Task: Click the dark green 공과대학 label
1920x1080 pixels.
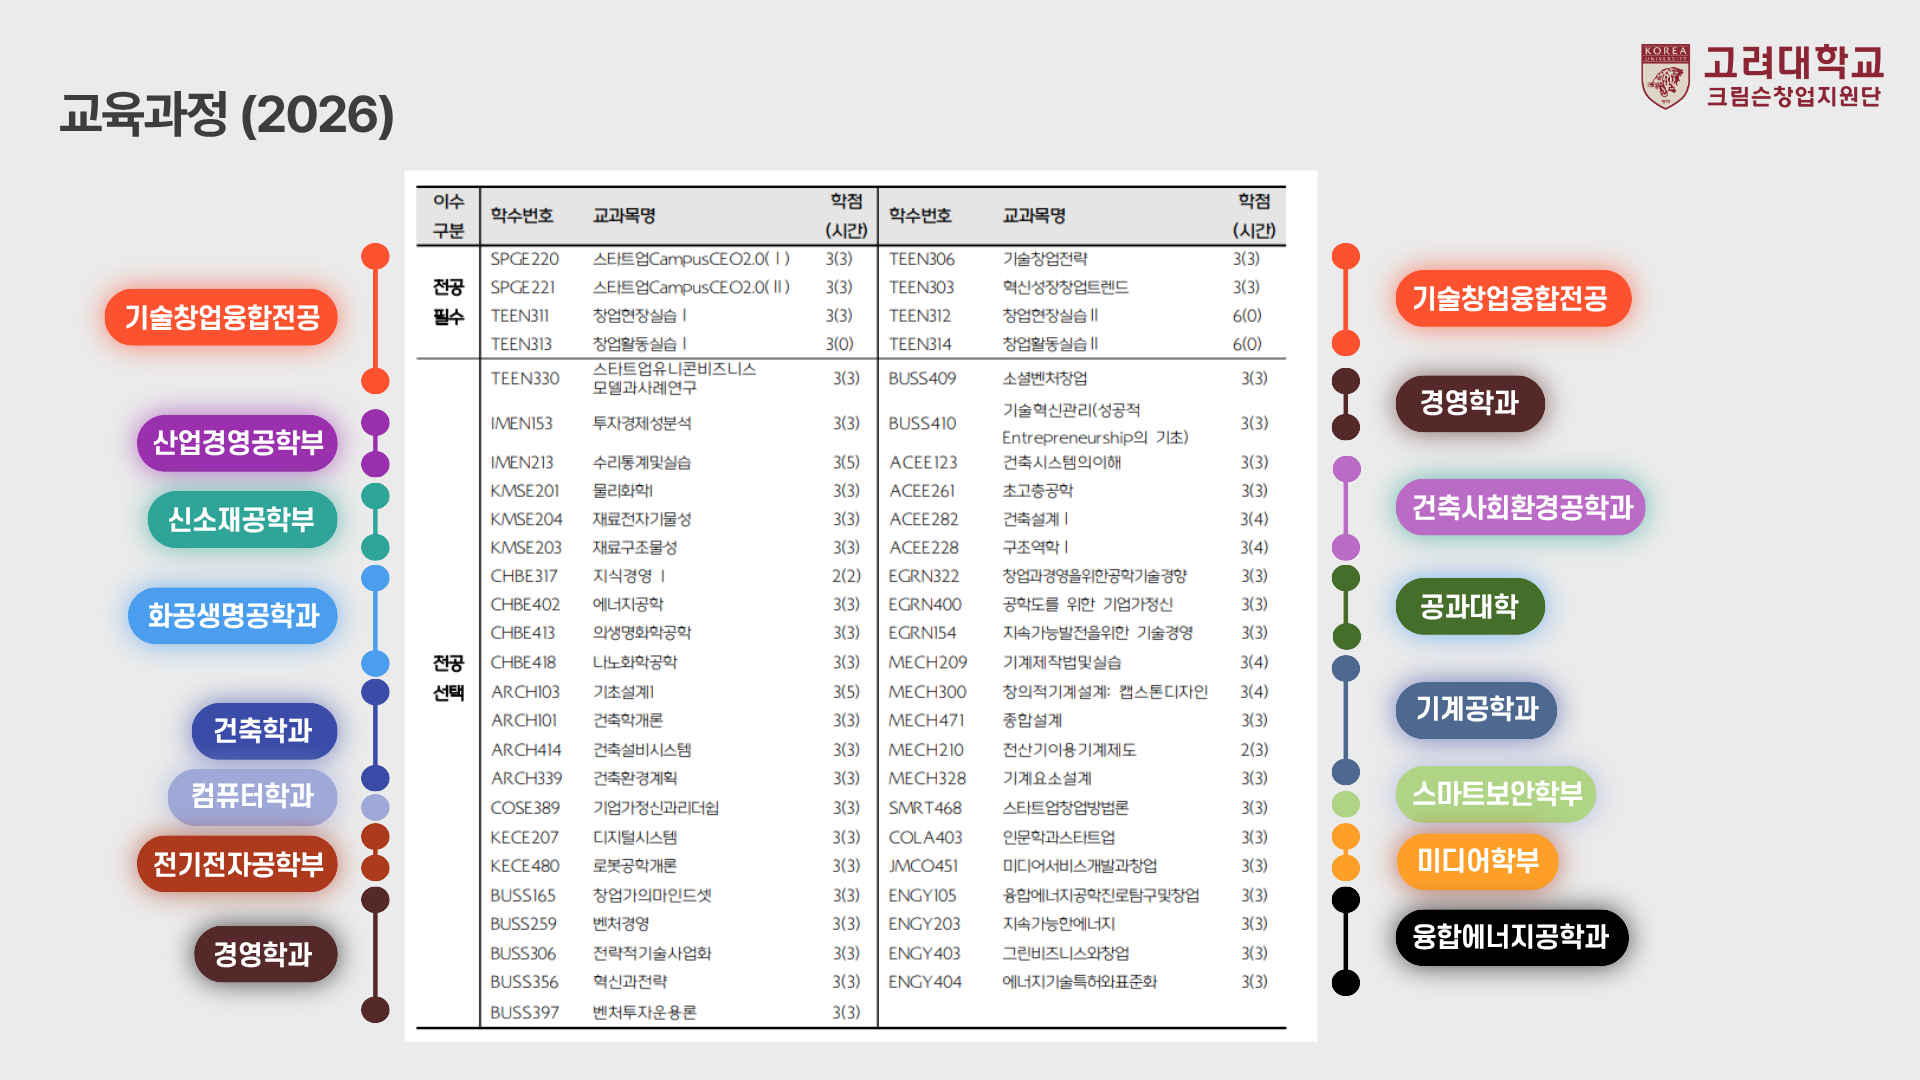Action: point(1468,606)
